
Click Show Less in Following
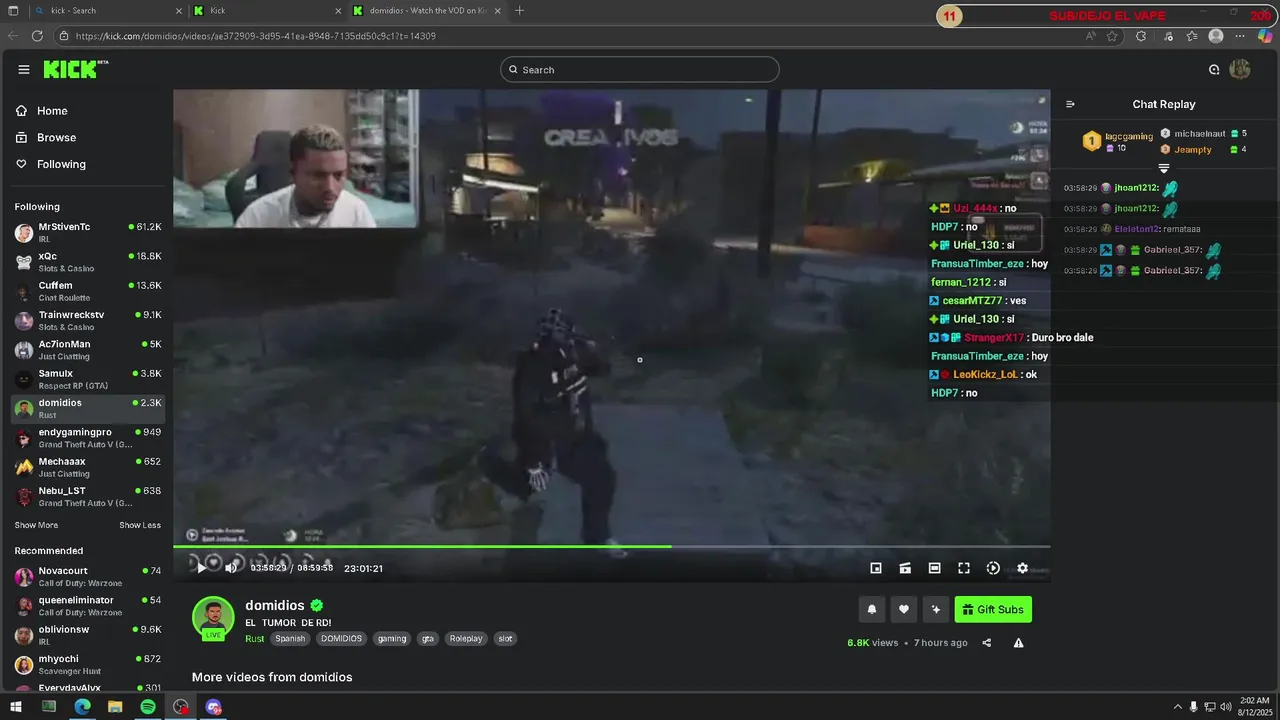140,525
